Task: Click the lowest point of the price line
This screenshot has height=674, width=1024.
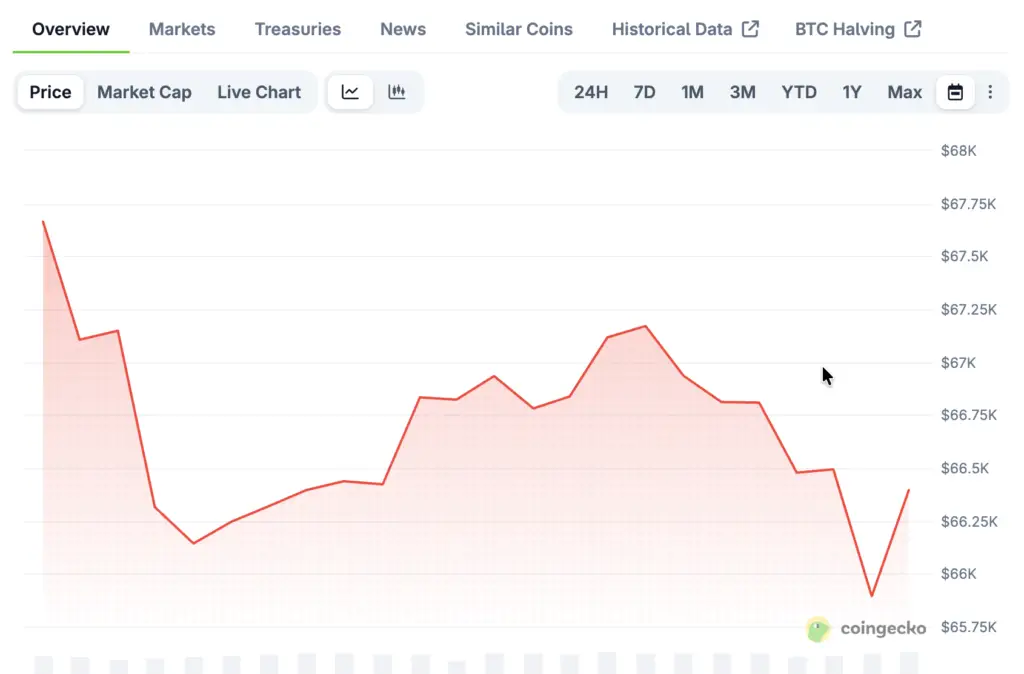Action: pos(872,596)
